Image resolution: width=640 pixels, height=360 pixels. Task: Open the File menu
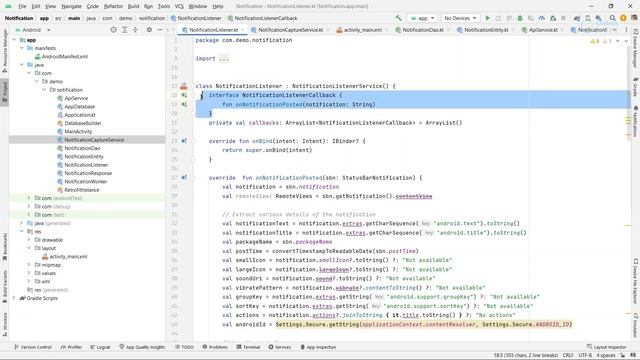22,6
